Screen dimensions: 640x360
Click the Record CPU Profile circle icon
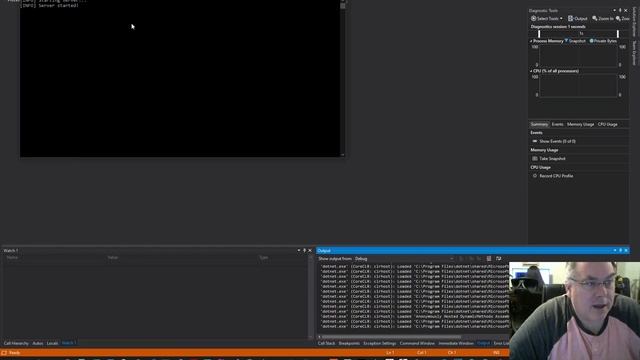point(535,176)
